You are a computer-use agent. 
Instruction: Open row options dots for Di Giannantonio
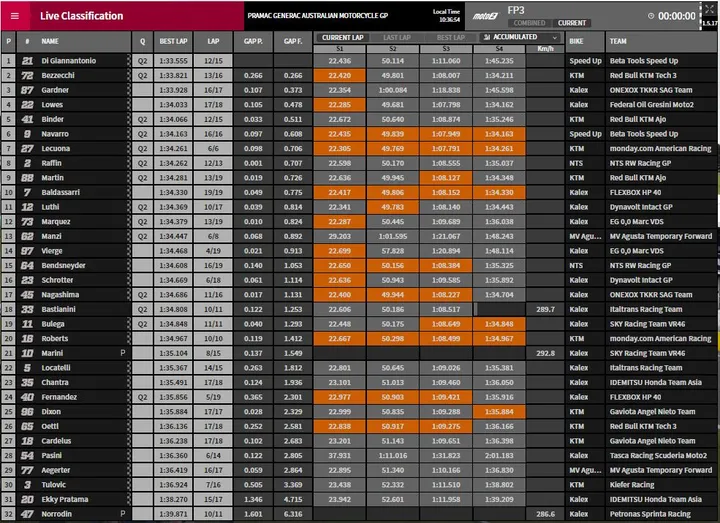(128, 61)
